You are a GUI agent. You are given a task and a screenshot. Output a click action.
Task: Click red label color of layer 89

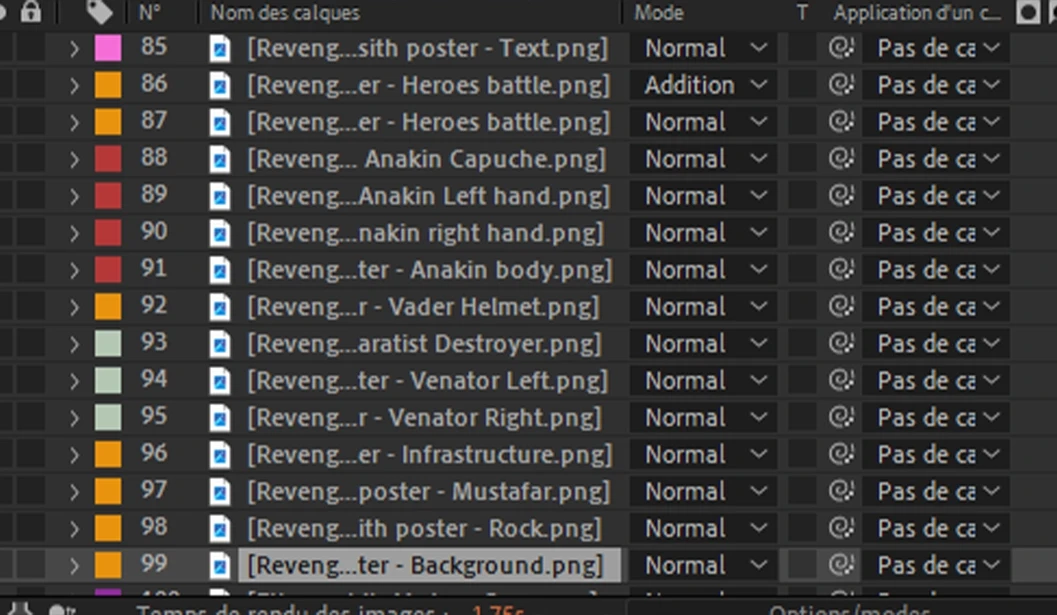click(108, 196)
